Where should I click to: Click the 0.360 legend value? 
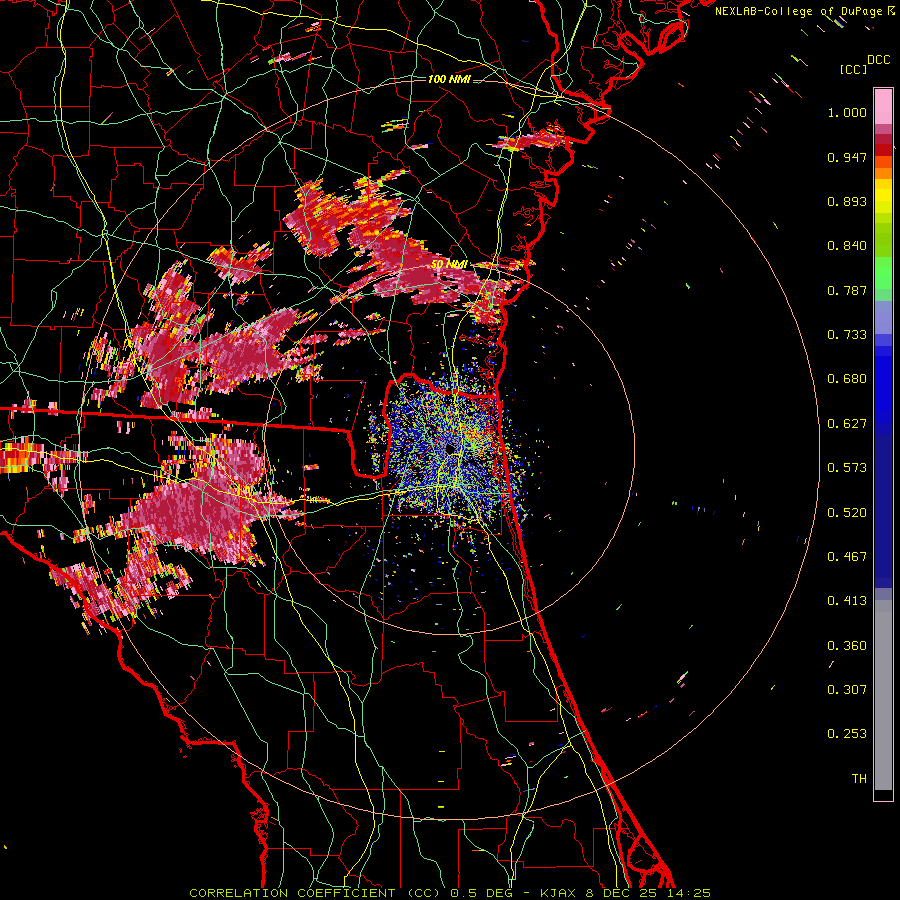[x=847, y=646]
